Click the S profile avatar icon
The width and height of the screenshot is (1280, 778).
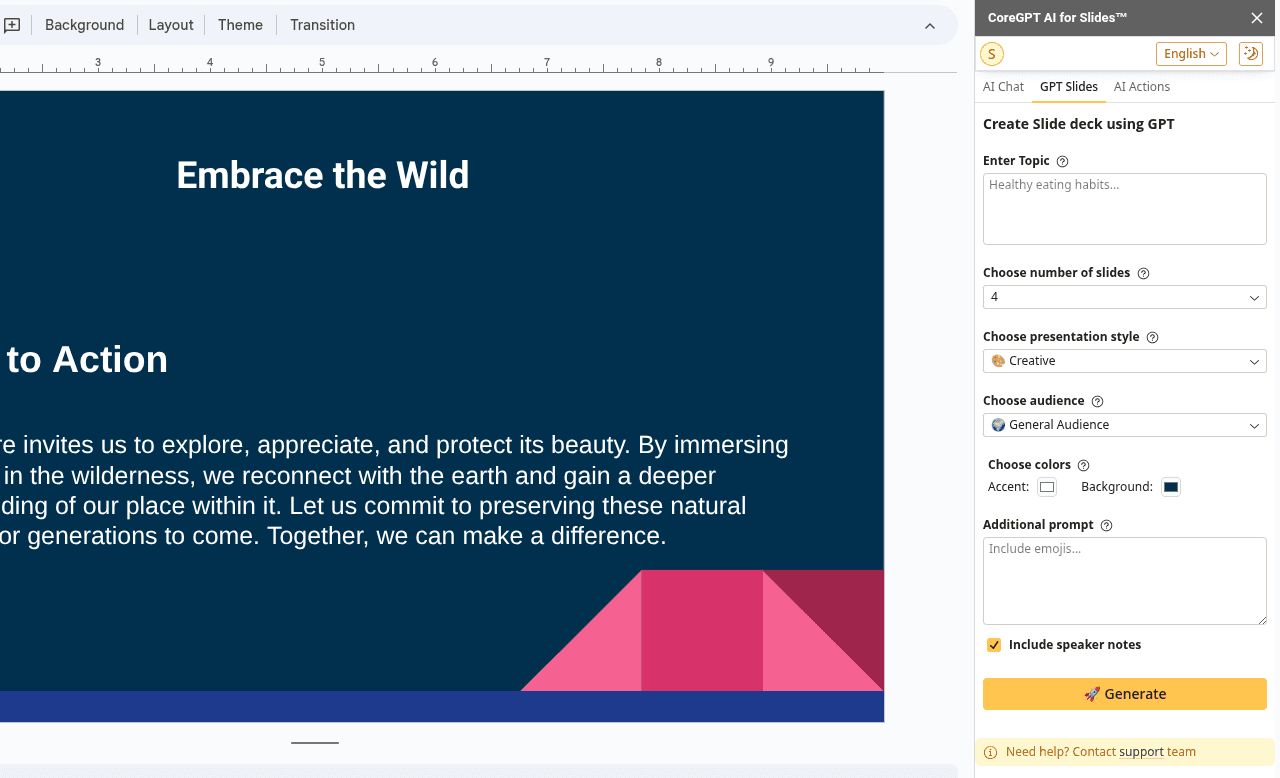tap(991, 54)
